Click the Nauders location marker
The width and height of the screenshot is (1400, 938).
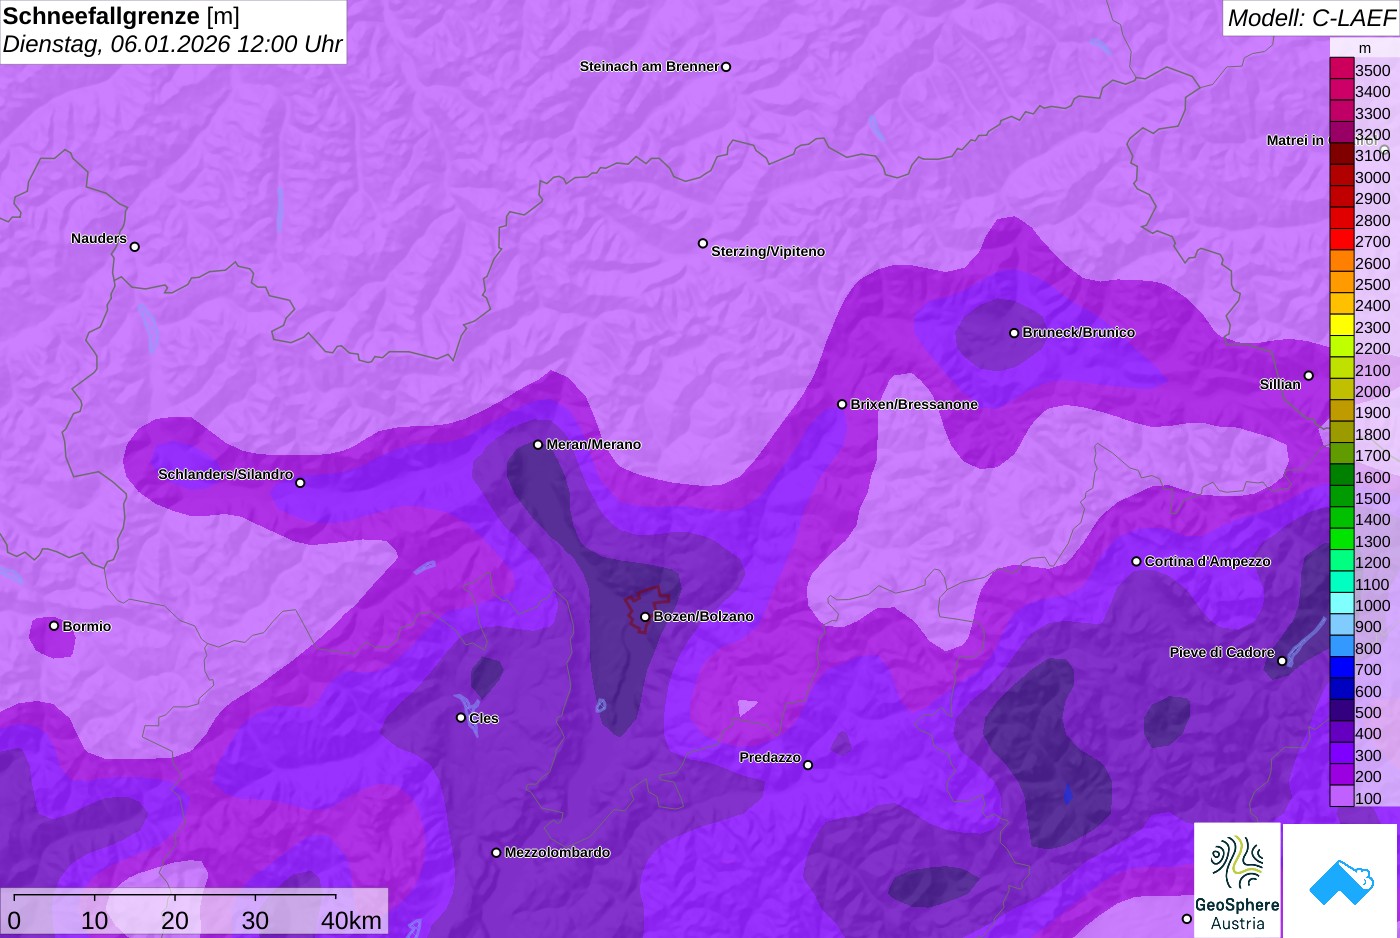click(x=135, y=247)
